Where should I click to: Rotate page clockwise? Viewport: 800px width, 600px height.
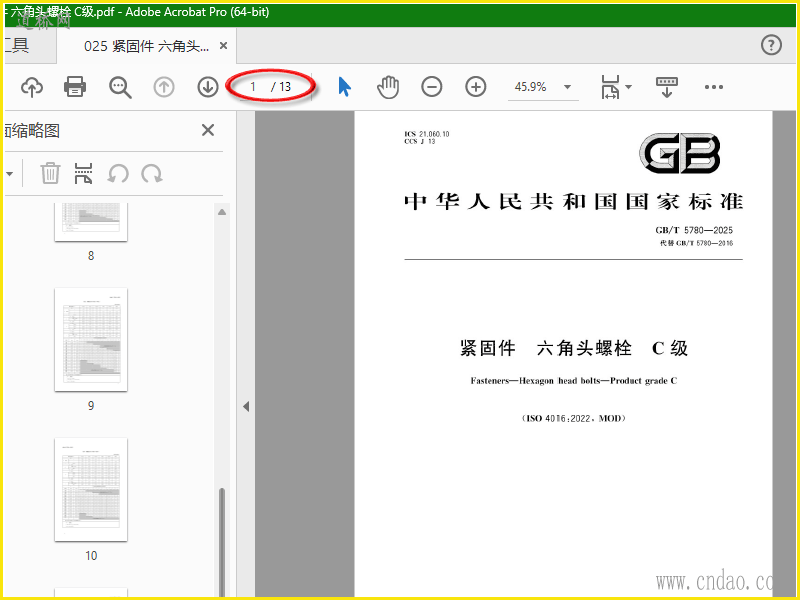point(152,174)
